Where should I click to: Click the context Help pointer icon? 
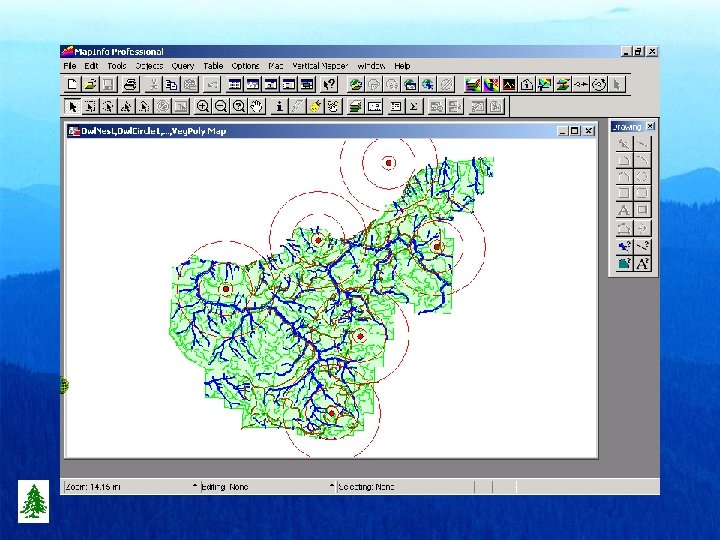[x=328, y=85]
